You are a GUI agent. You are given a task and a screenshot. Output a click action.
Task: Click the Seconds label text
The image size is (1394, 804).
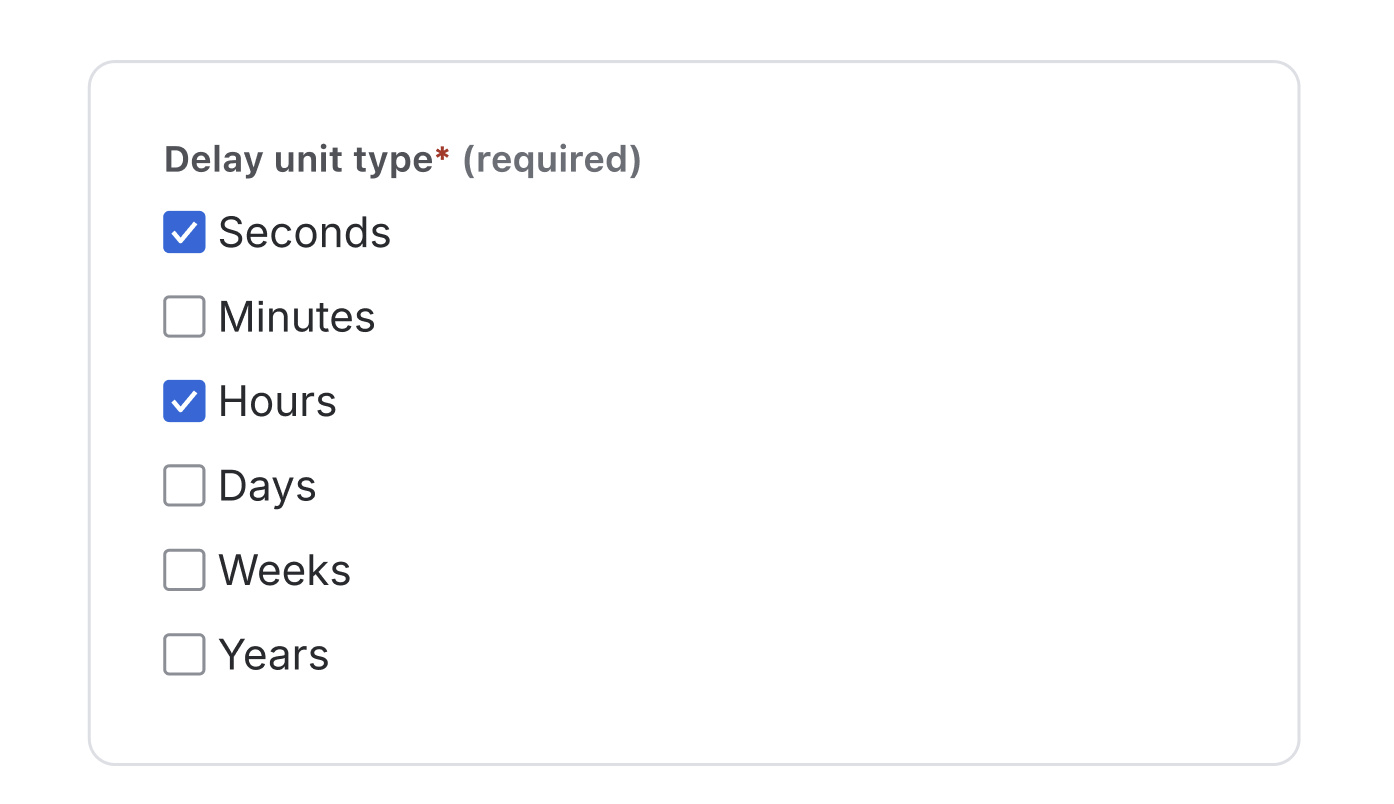pos(305,232)
